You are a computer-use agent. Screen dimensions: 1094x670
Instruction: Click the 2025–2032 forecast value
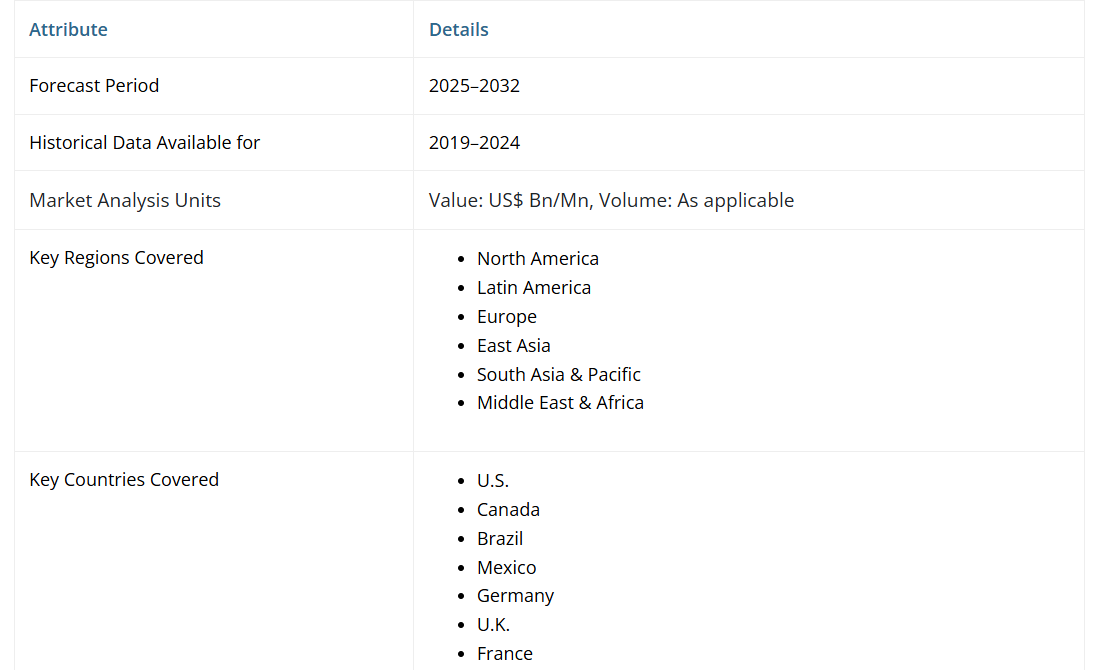point(474,86)
